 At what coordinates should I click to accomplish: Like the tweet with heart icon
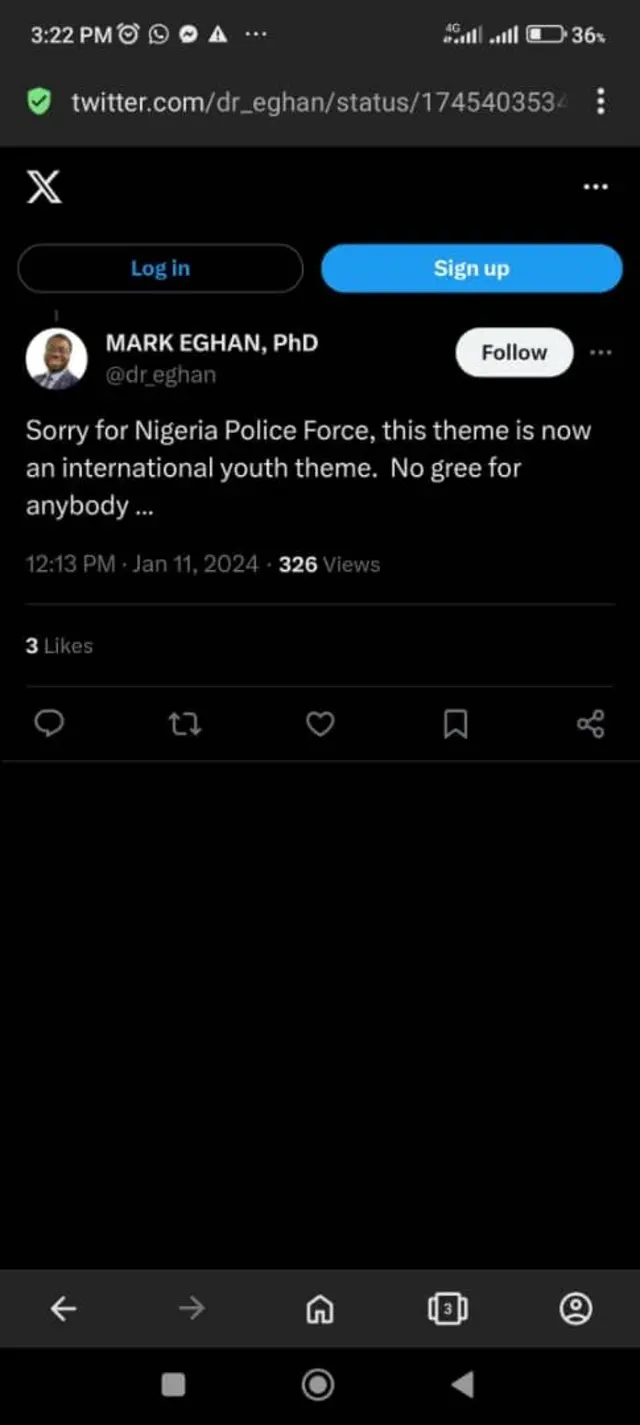point(320,723)
